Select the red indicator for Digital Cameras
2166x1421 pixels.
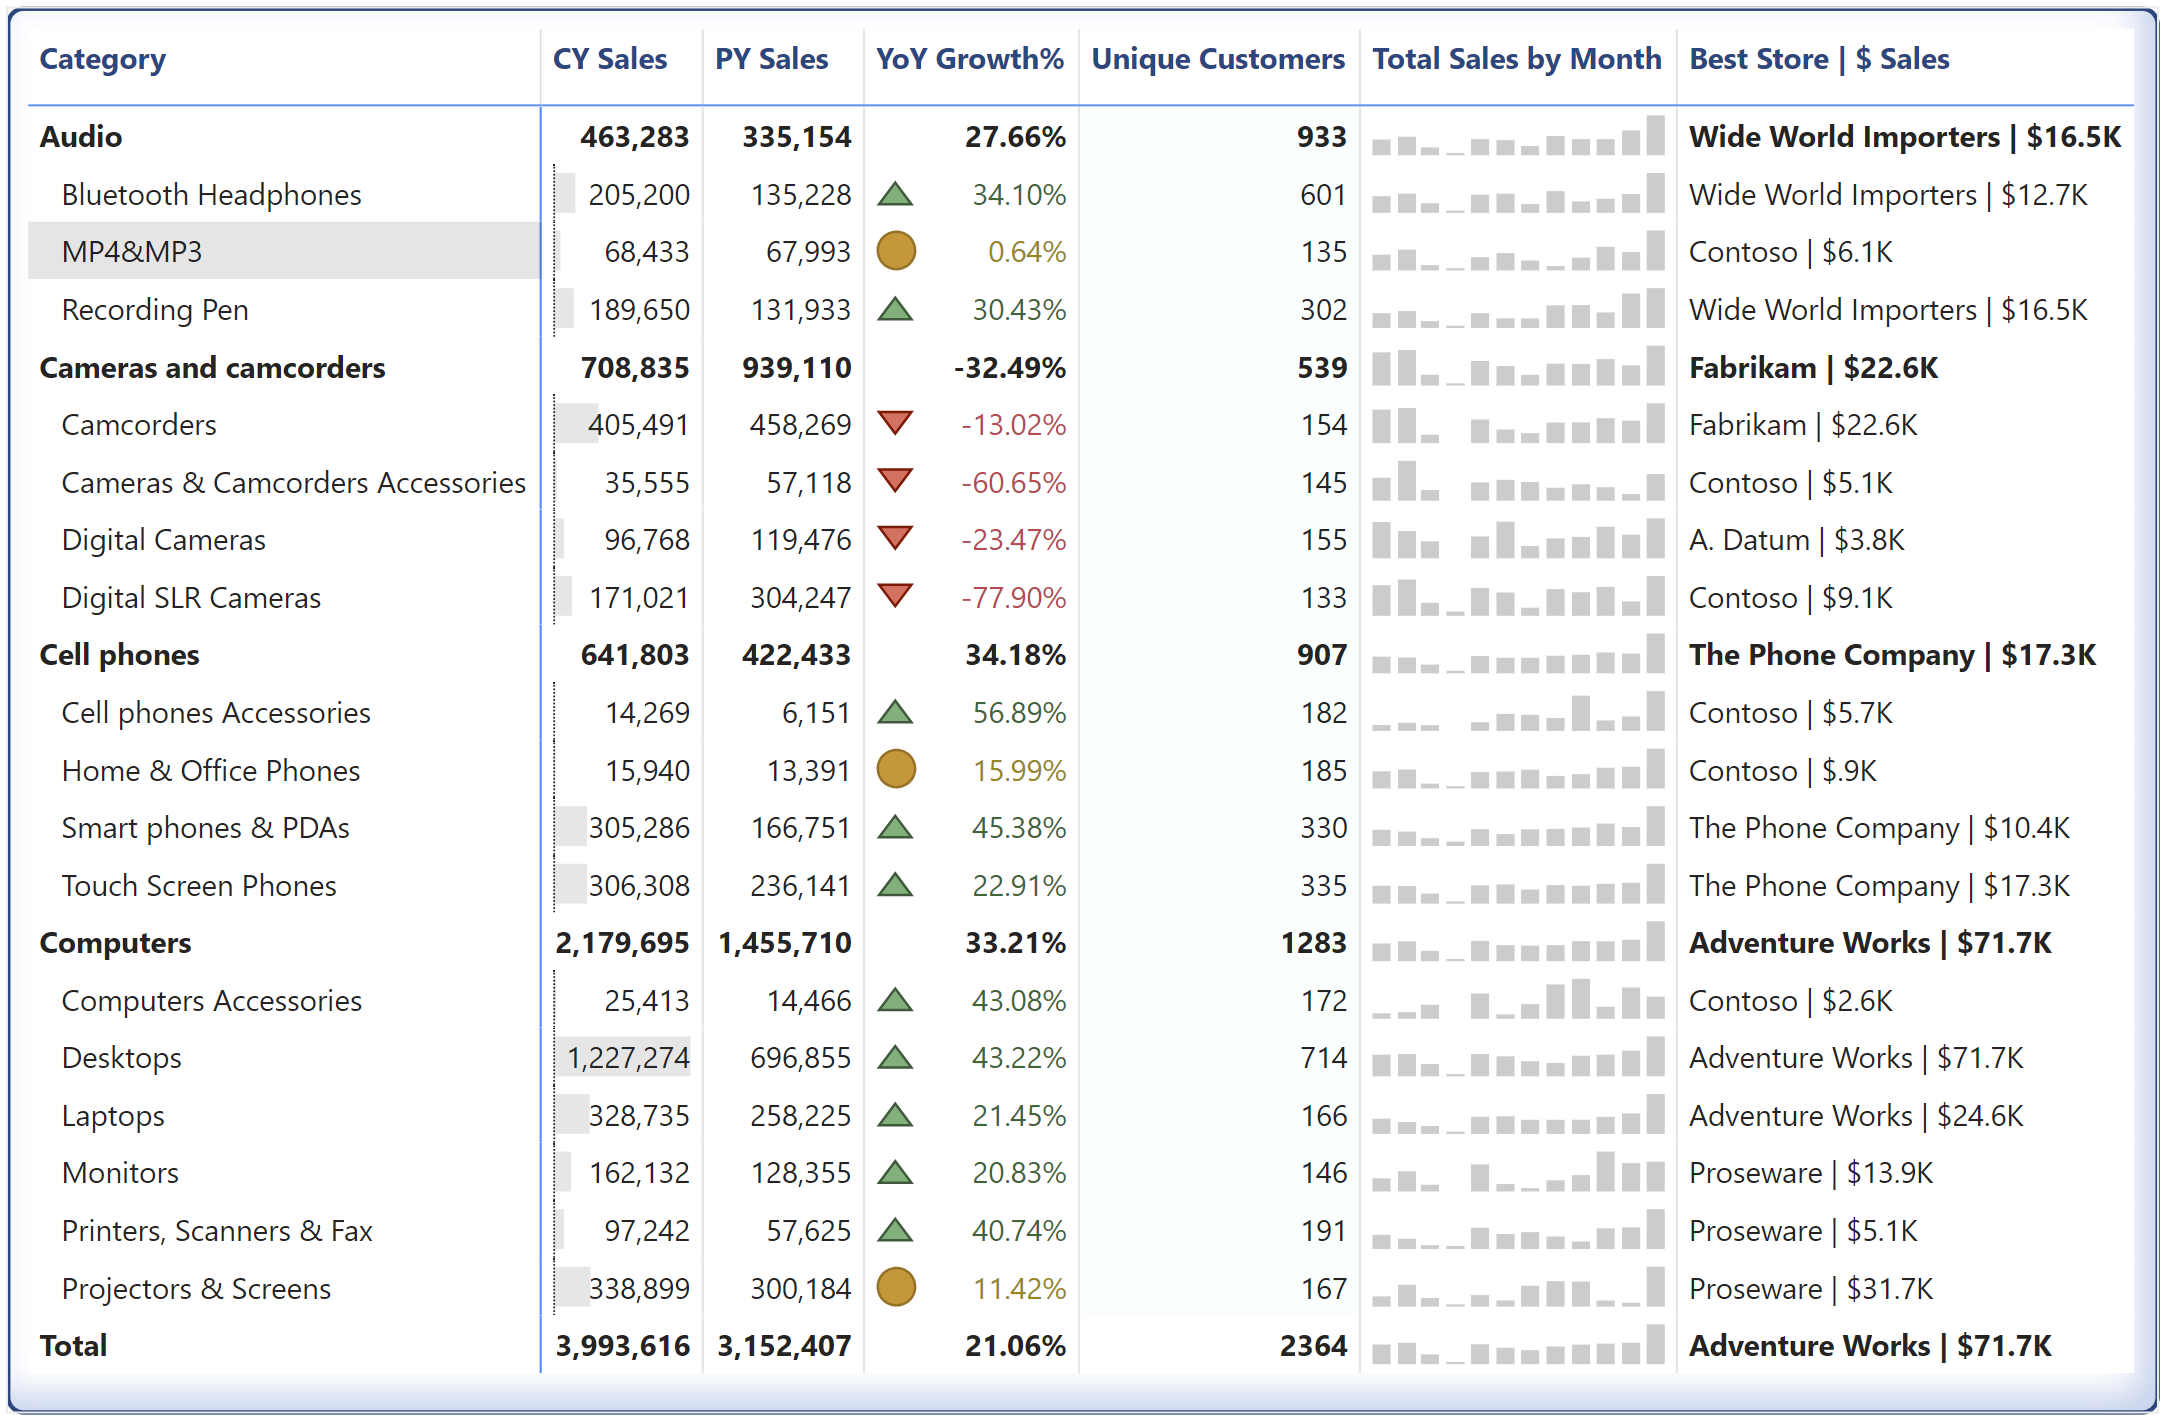(x=897, y=539)
